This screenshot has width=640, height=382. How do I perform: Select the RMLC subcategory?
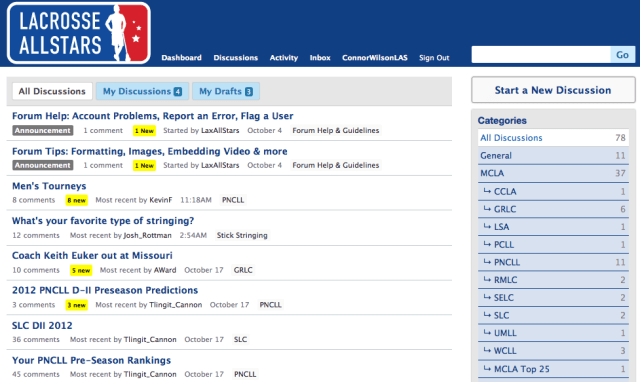click(553, 280)
